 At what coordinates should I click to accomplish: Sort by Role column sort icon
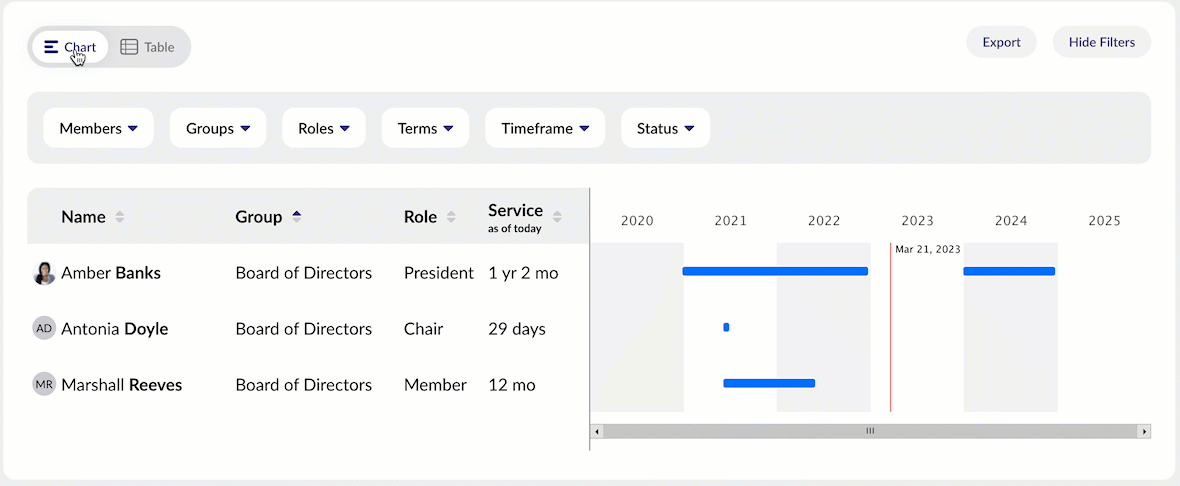[x=451, y=217]
